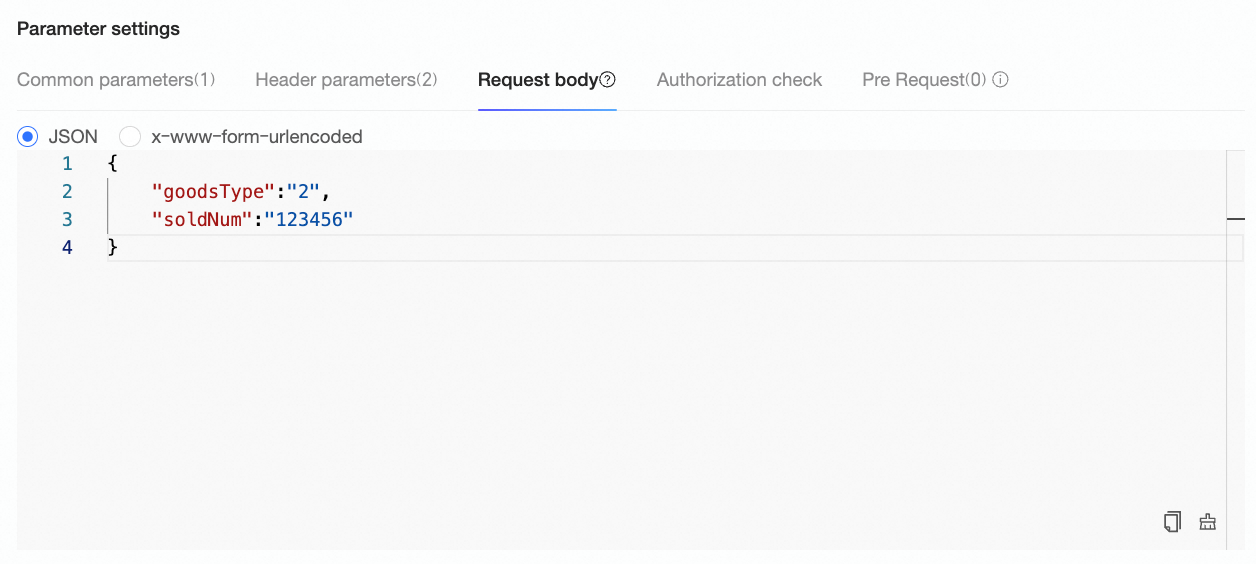Click the broom clear-format icon
Viewport: 1256px width, 564px height.
(x=1207, y=521)
